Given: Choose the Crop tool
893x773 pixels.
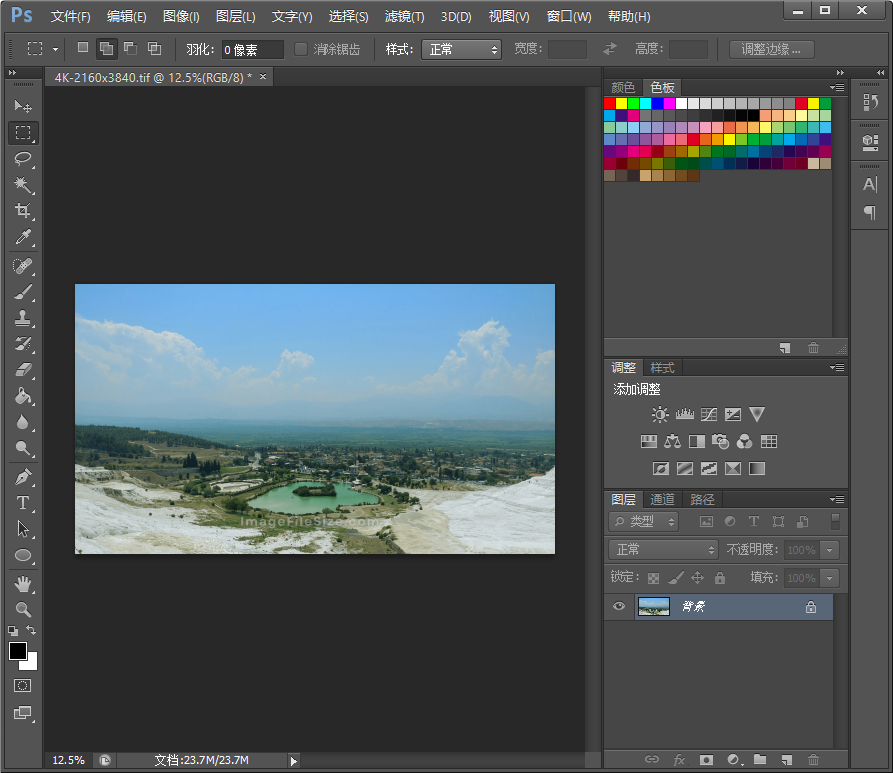Looking at the screenshot, I should pos(23,211).
